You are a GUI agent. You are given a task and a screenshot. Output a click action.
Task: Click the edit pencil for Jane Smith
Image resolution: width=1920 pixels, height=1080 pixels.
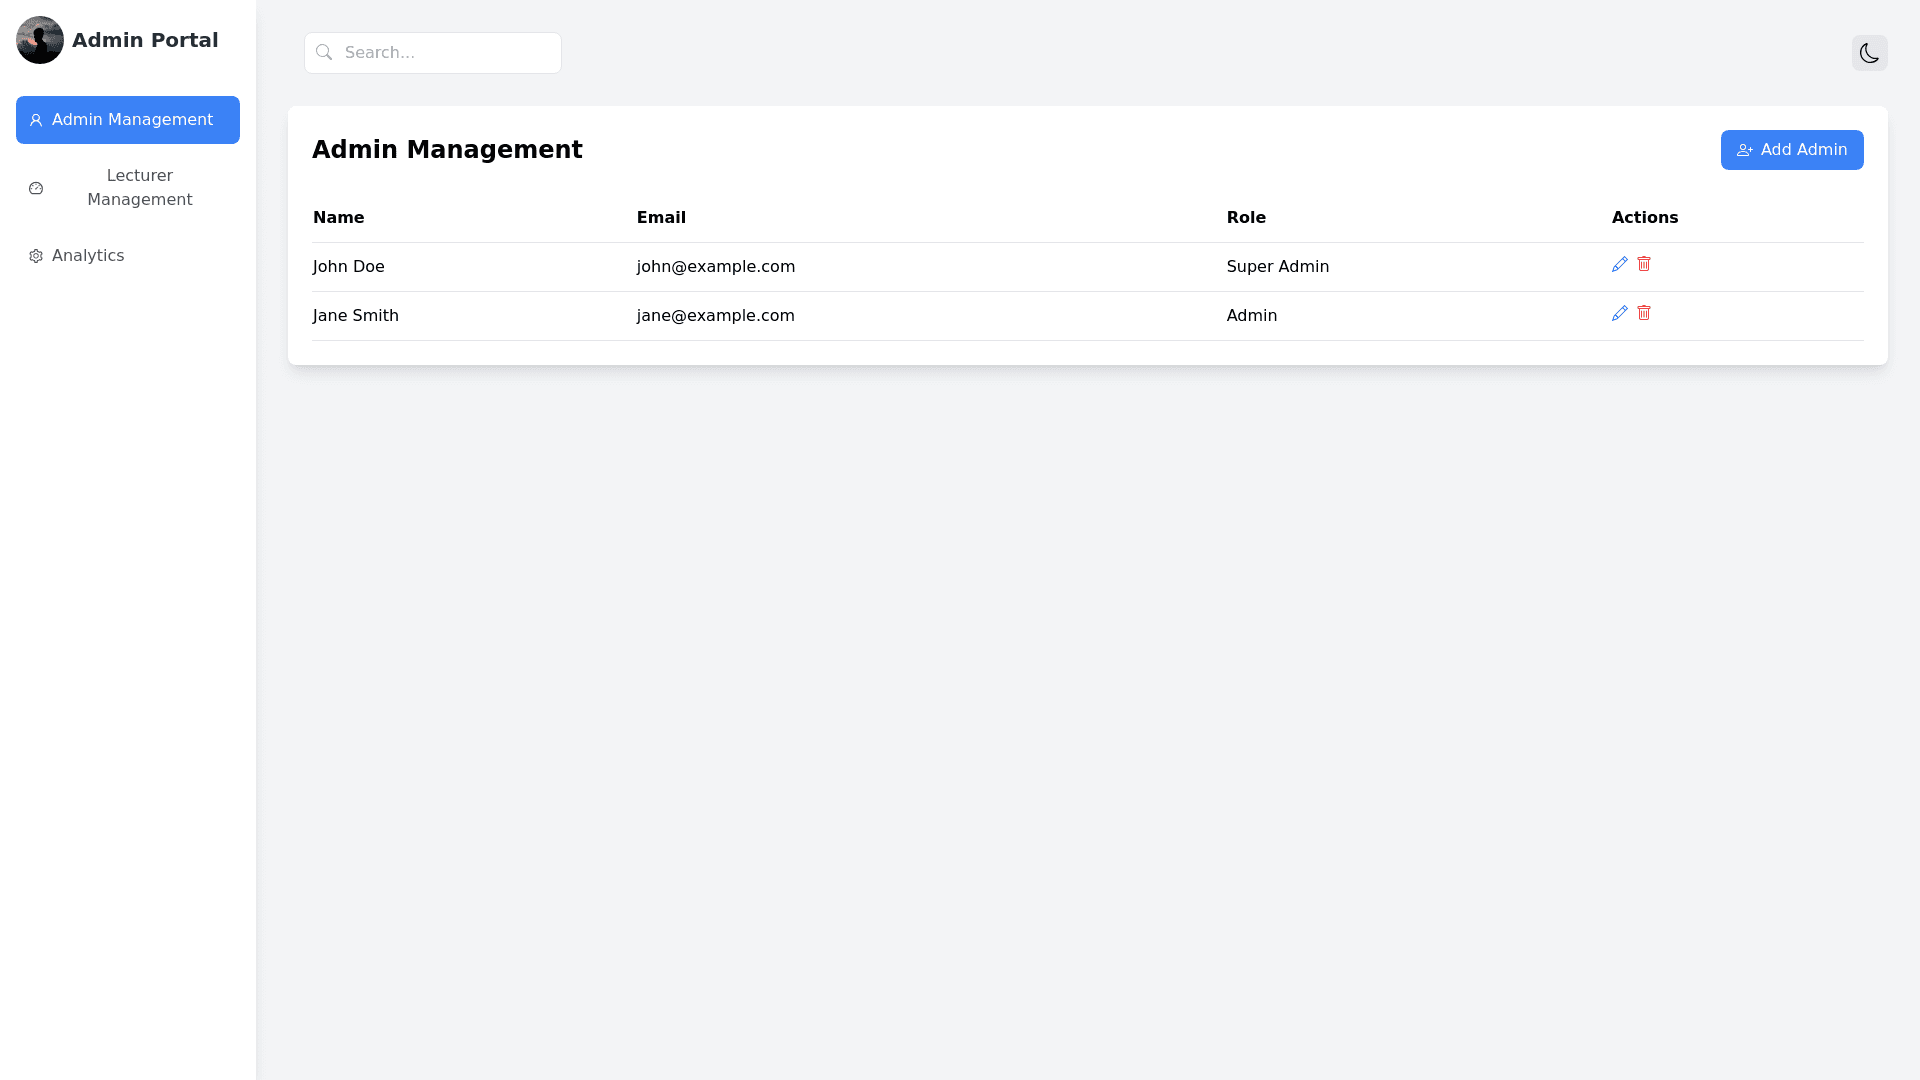point(1619,313)
